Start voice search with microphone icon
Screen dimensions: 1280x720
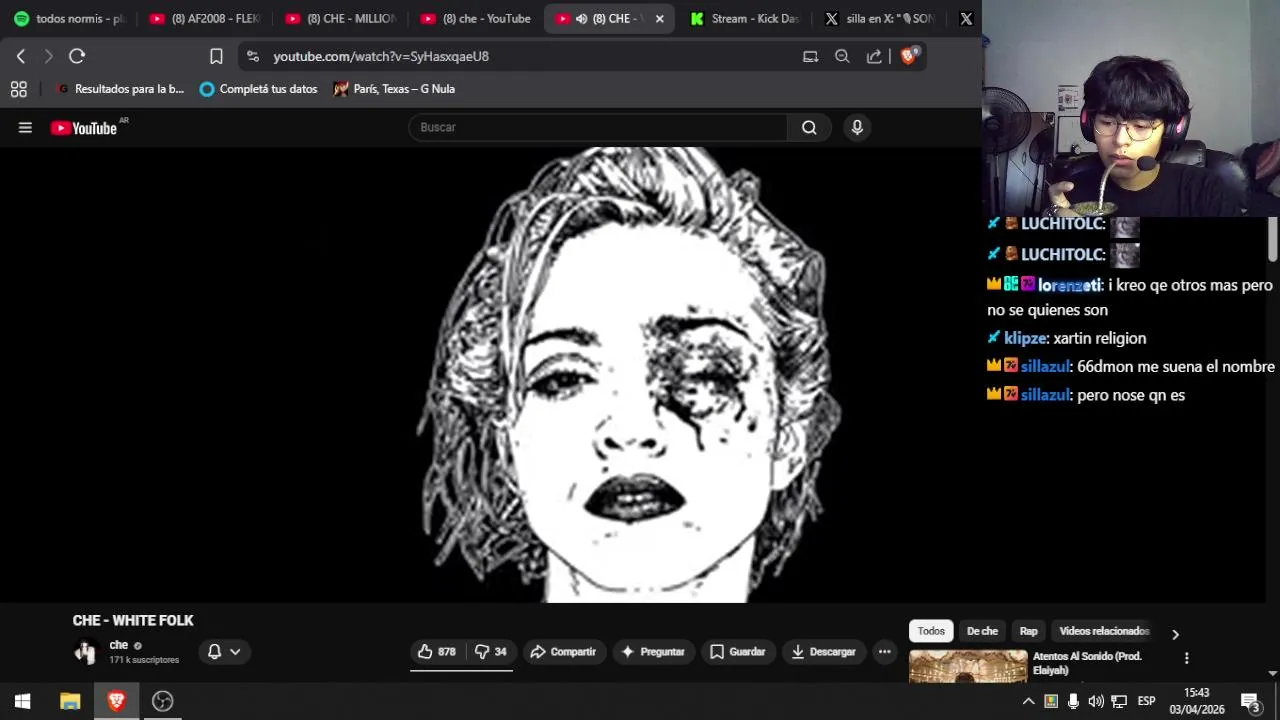point(857,127)
